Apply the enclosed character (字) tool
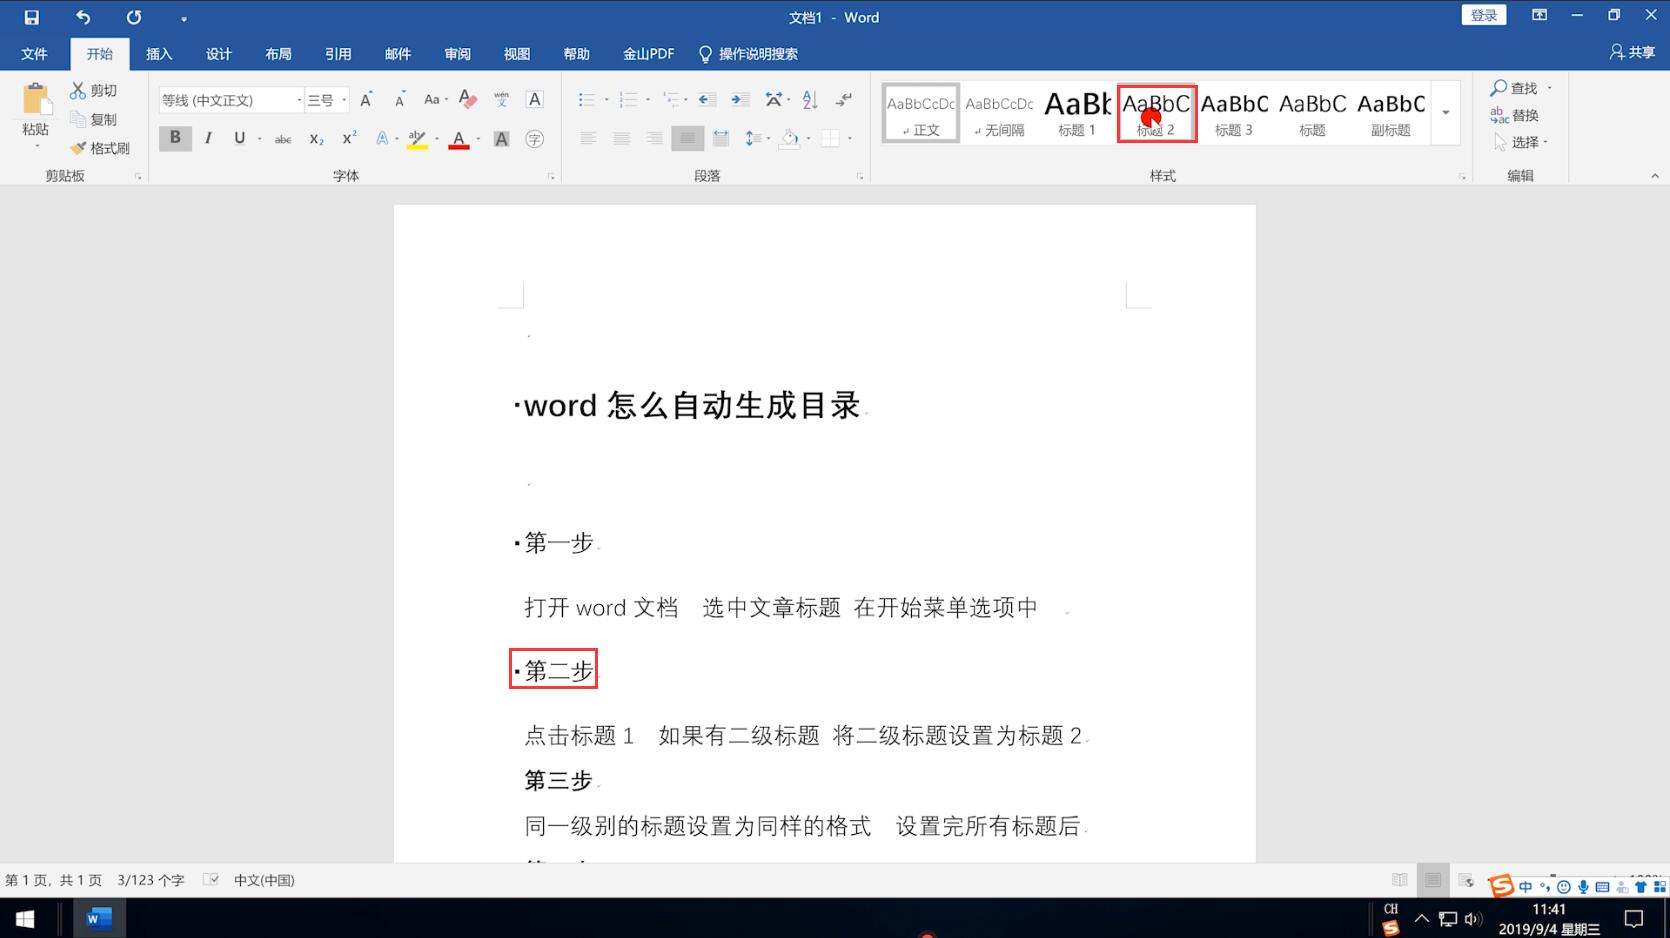Image resolution: width=1670 pixels, height=938 pixels. click(535, 139)
